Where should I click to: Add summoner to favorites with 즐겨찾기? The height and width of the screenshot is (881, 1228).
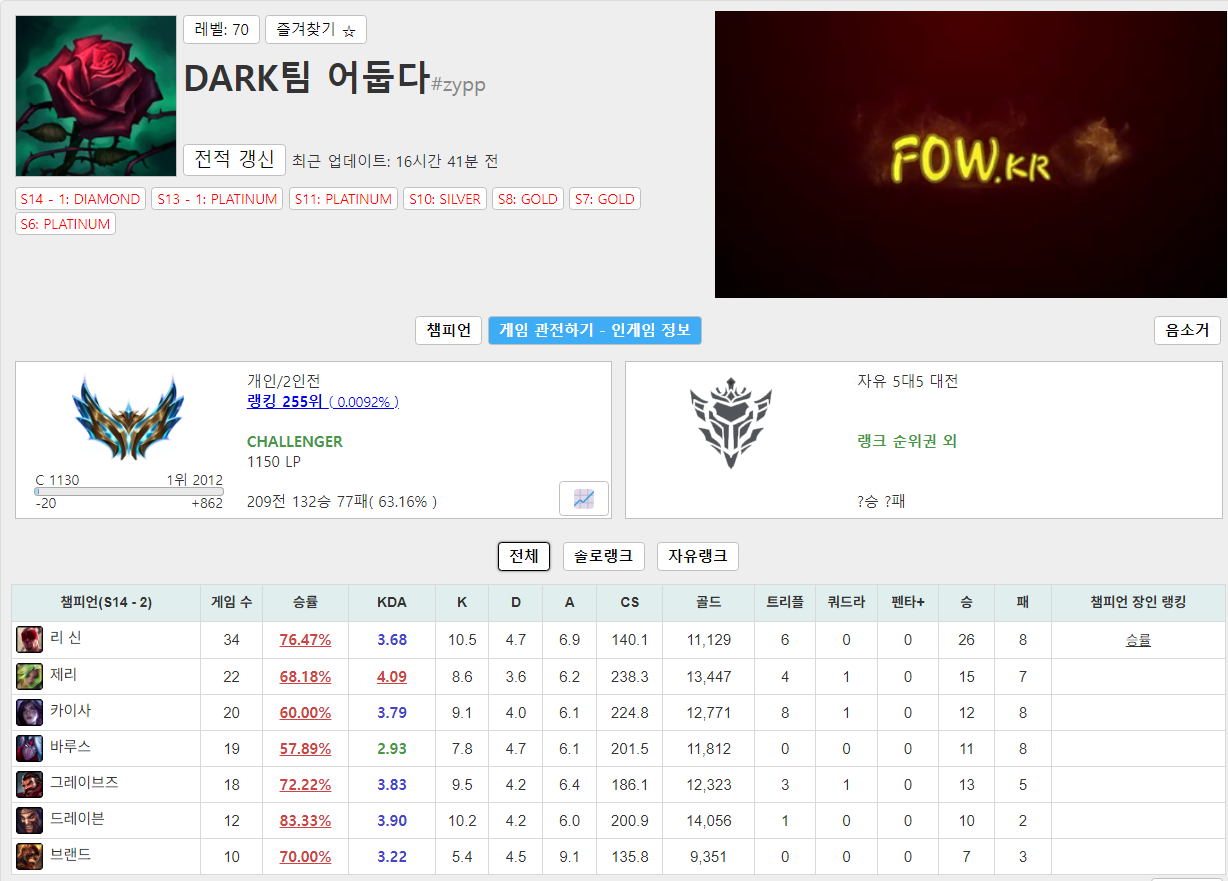[x=316, y=30]
